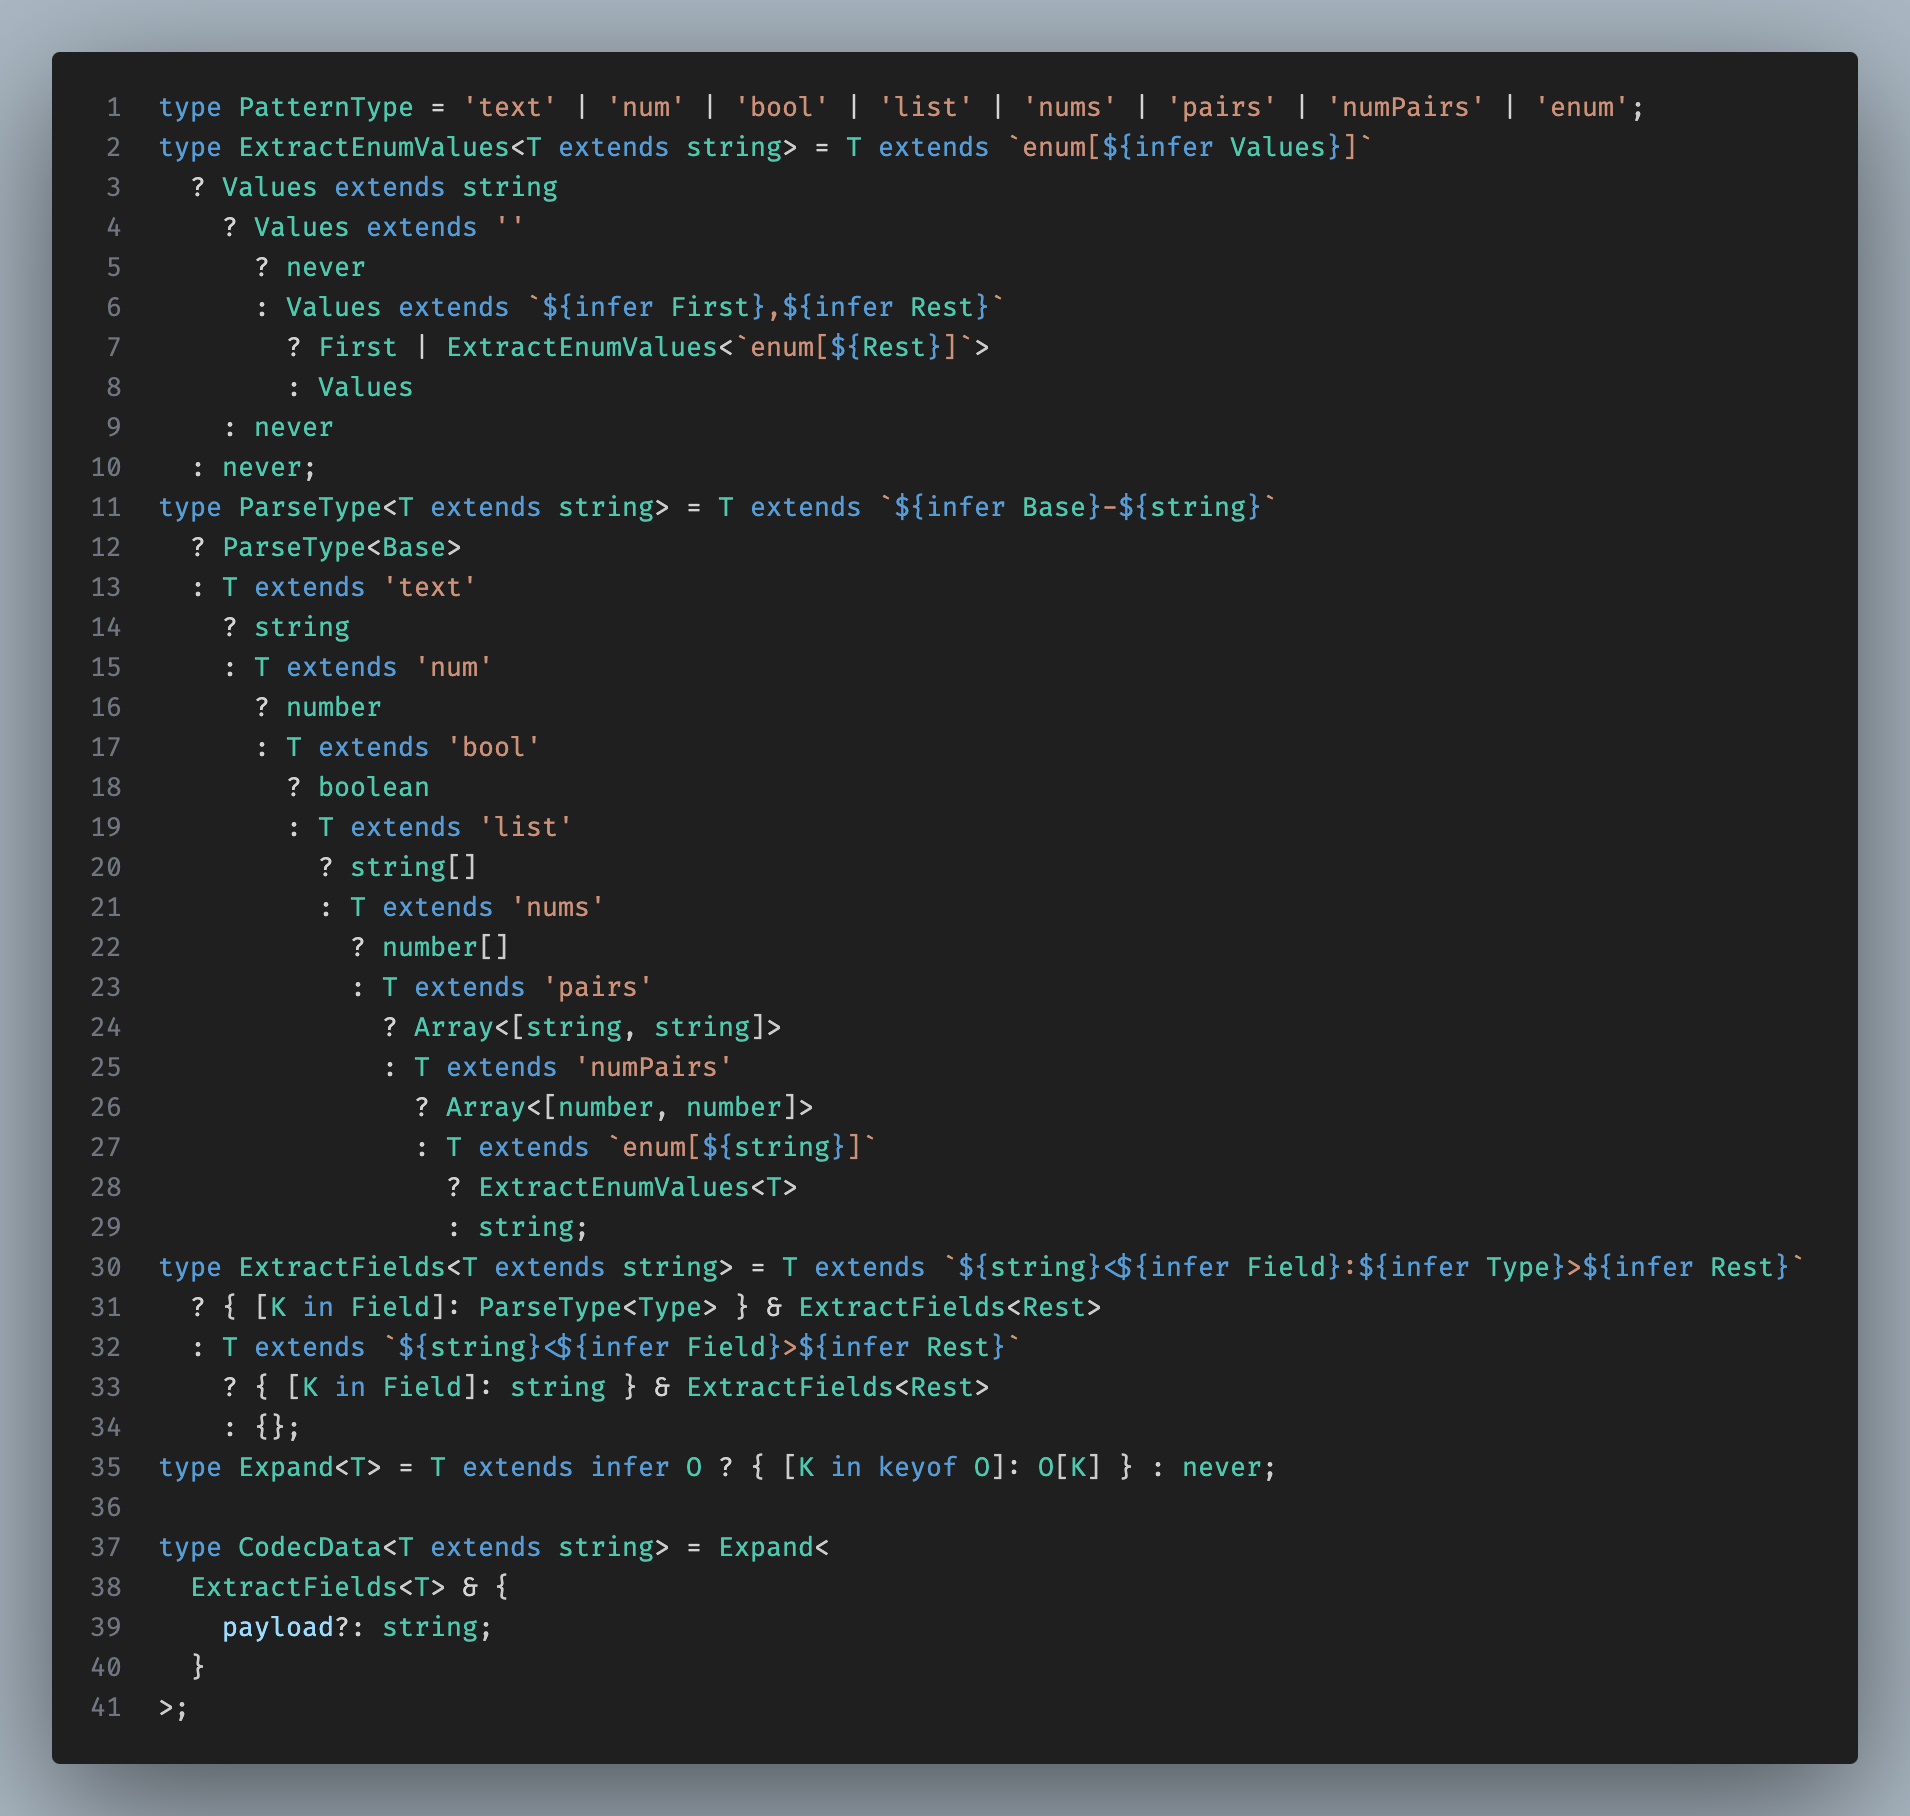The width and height of the screenshot is (1910, 1816).
Task: Click the boolean type on line 18
Action: click(373, 787)
